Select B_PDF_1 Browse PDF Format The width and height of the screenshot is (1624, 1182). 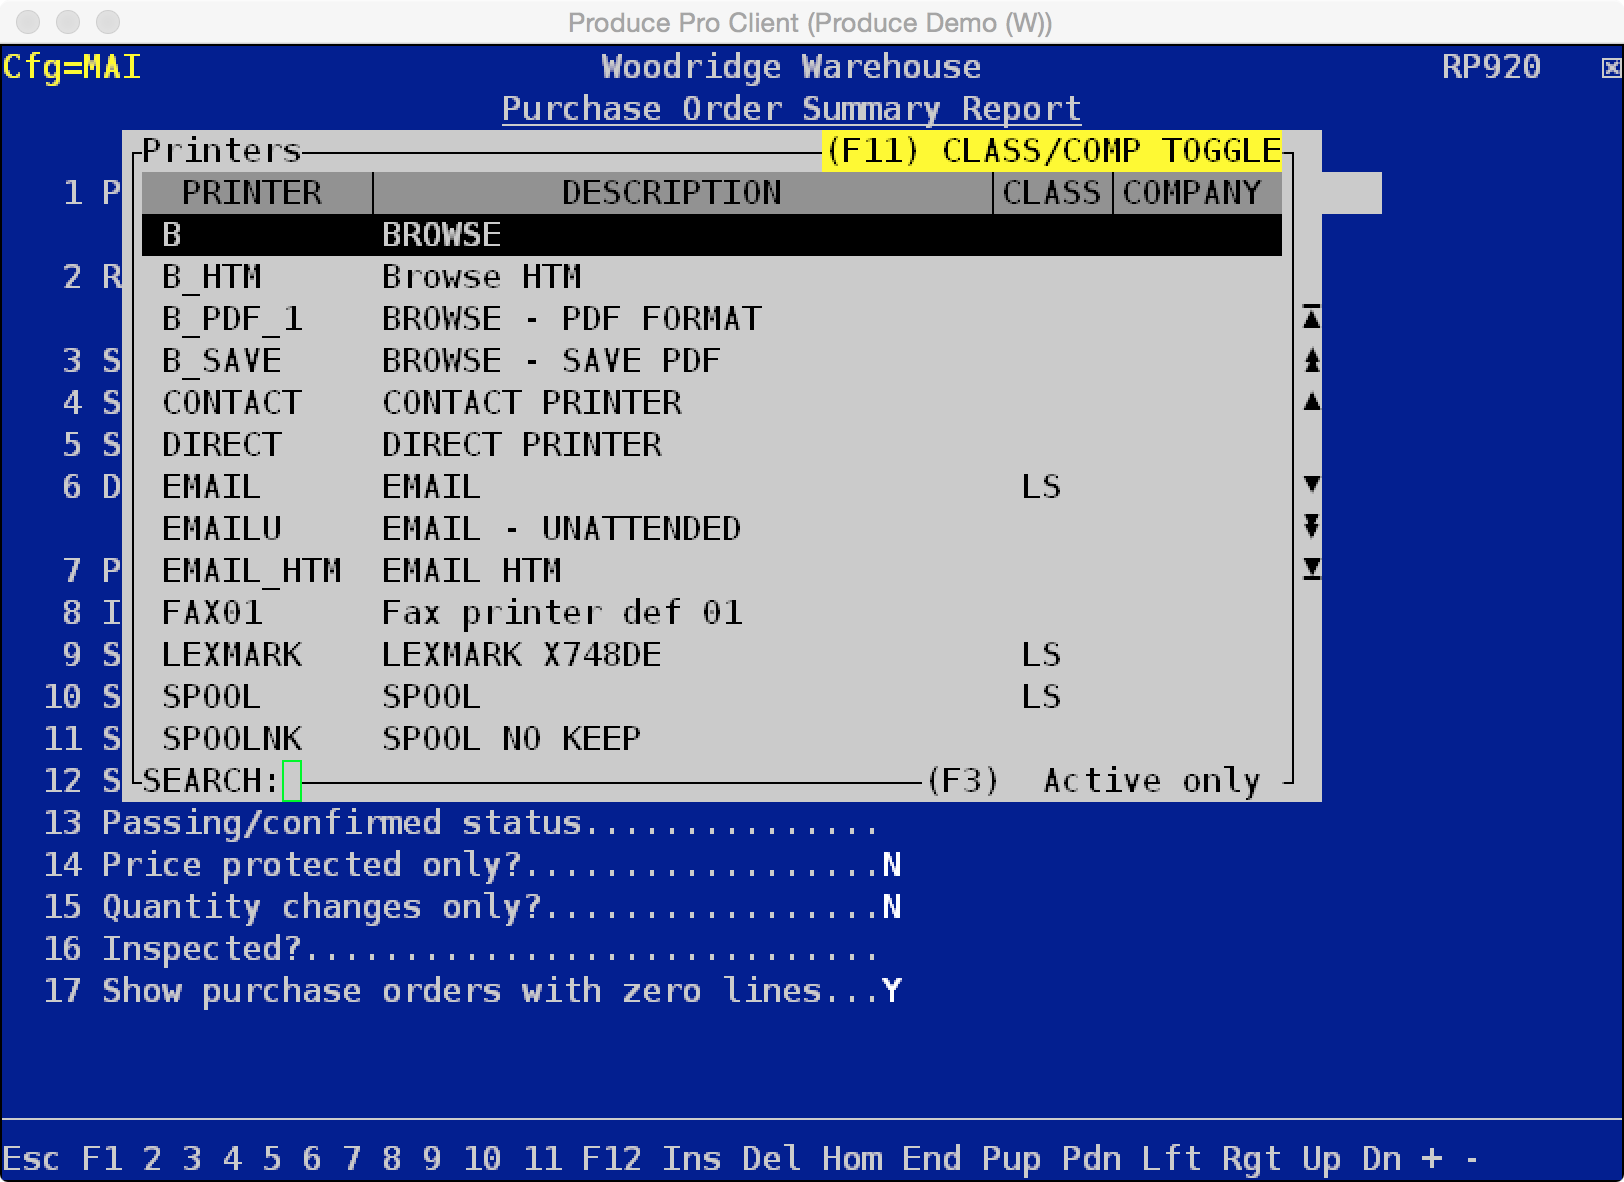coord(712,319)
